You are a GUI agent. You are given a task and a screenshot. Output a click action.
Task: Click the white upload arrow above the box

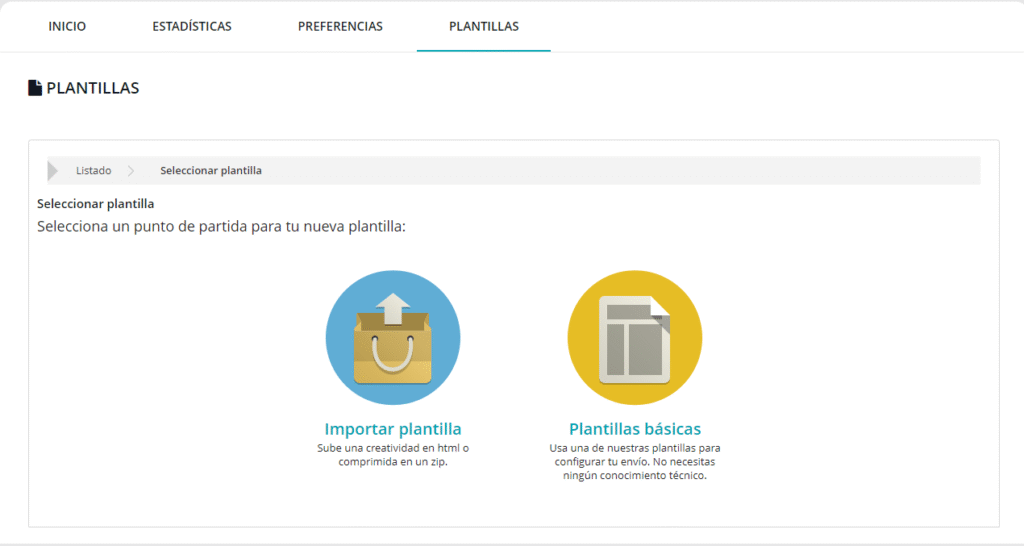point(393,307)
